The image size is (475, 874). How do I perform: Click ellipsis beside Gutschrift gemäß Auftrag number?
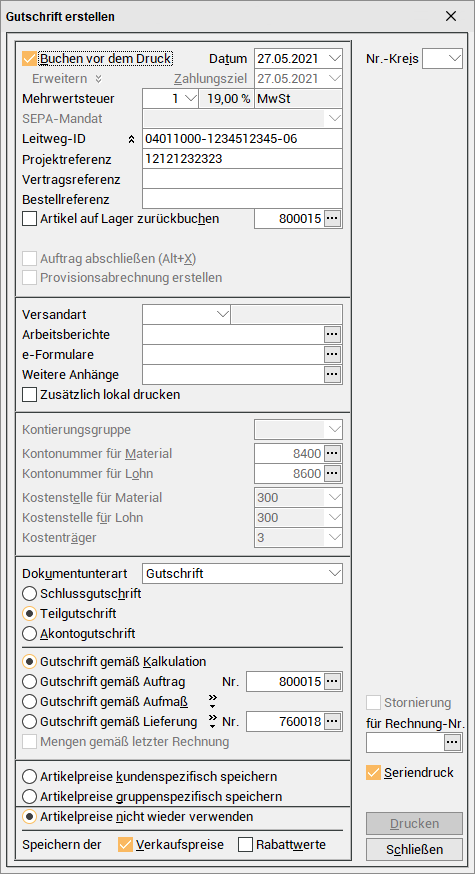click(332, 681)
